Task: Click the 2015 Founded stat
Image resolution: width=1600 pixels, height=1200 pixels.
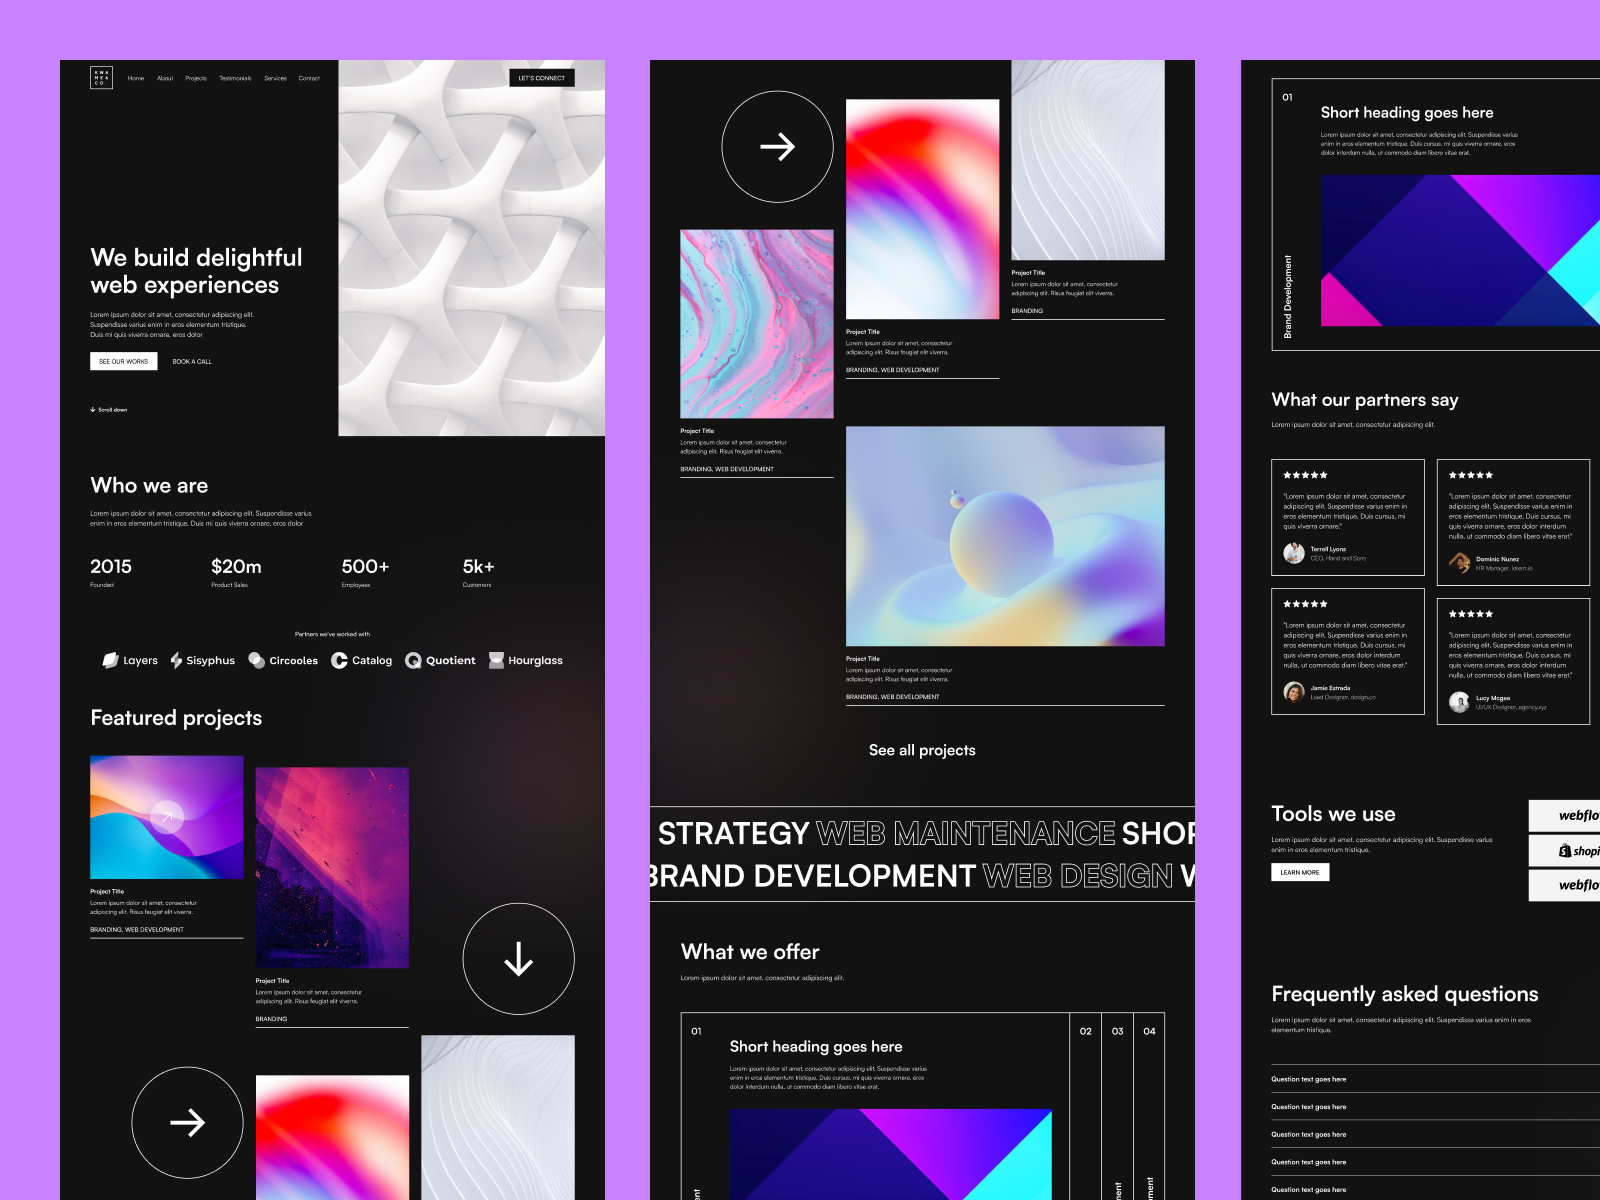Action: tap(111, 573)
